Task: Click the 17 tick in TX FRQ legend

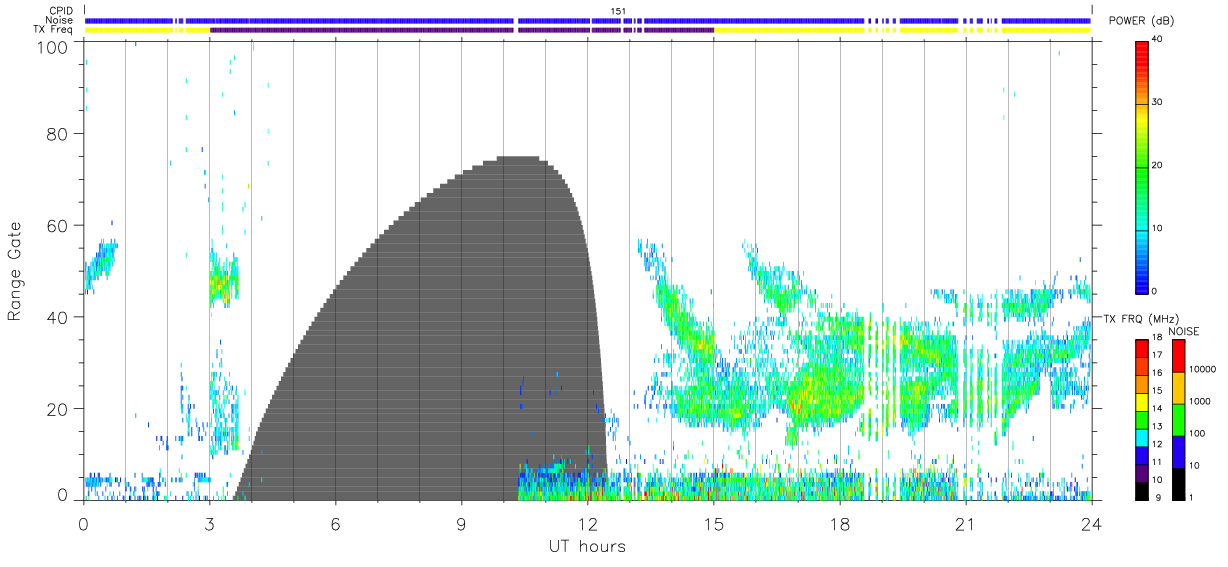Action: tap(1156, 356)
